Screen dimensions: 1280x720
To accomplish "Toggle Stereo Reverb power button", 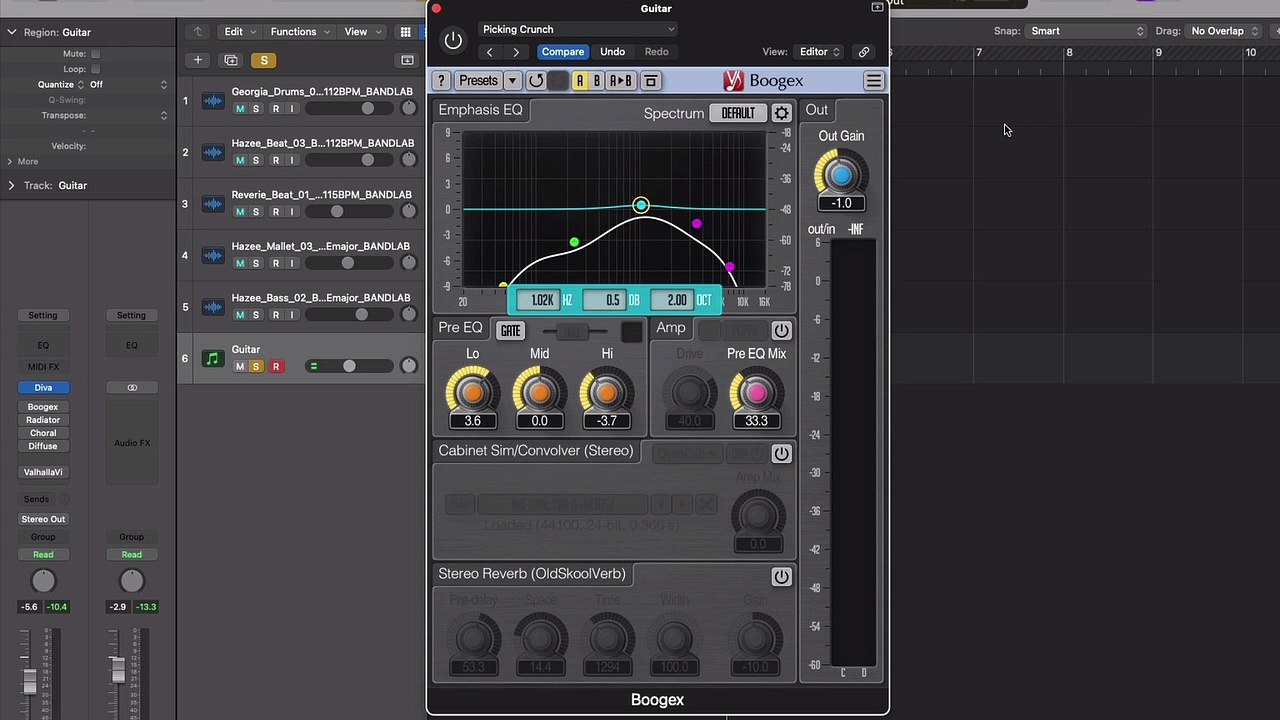I will click(x=781, y=576).
